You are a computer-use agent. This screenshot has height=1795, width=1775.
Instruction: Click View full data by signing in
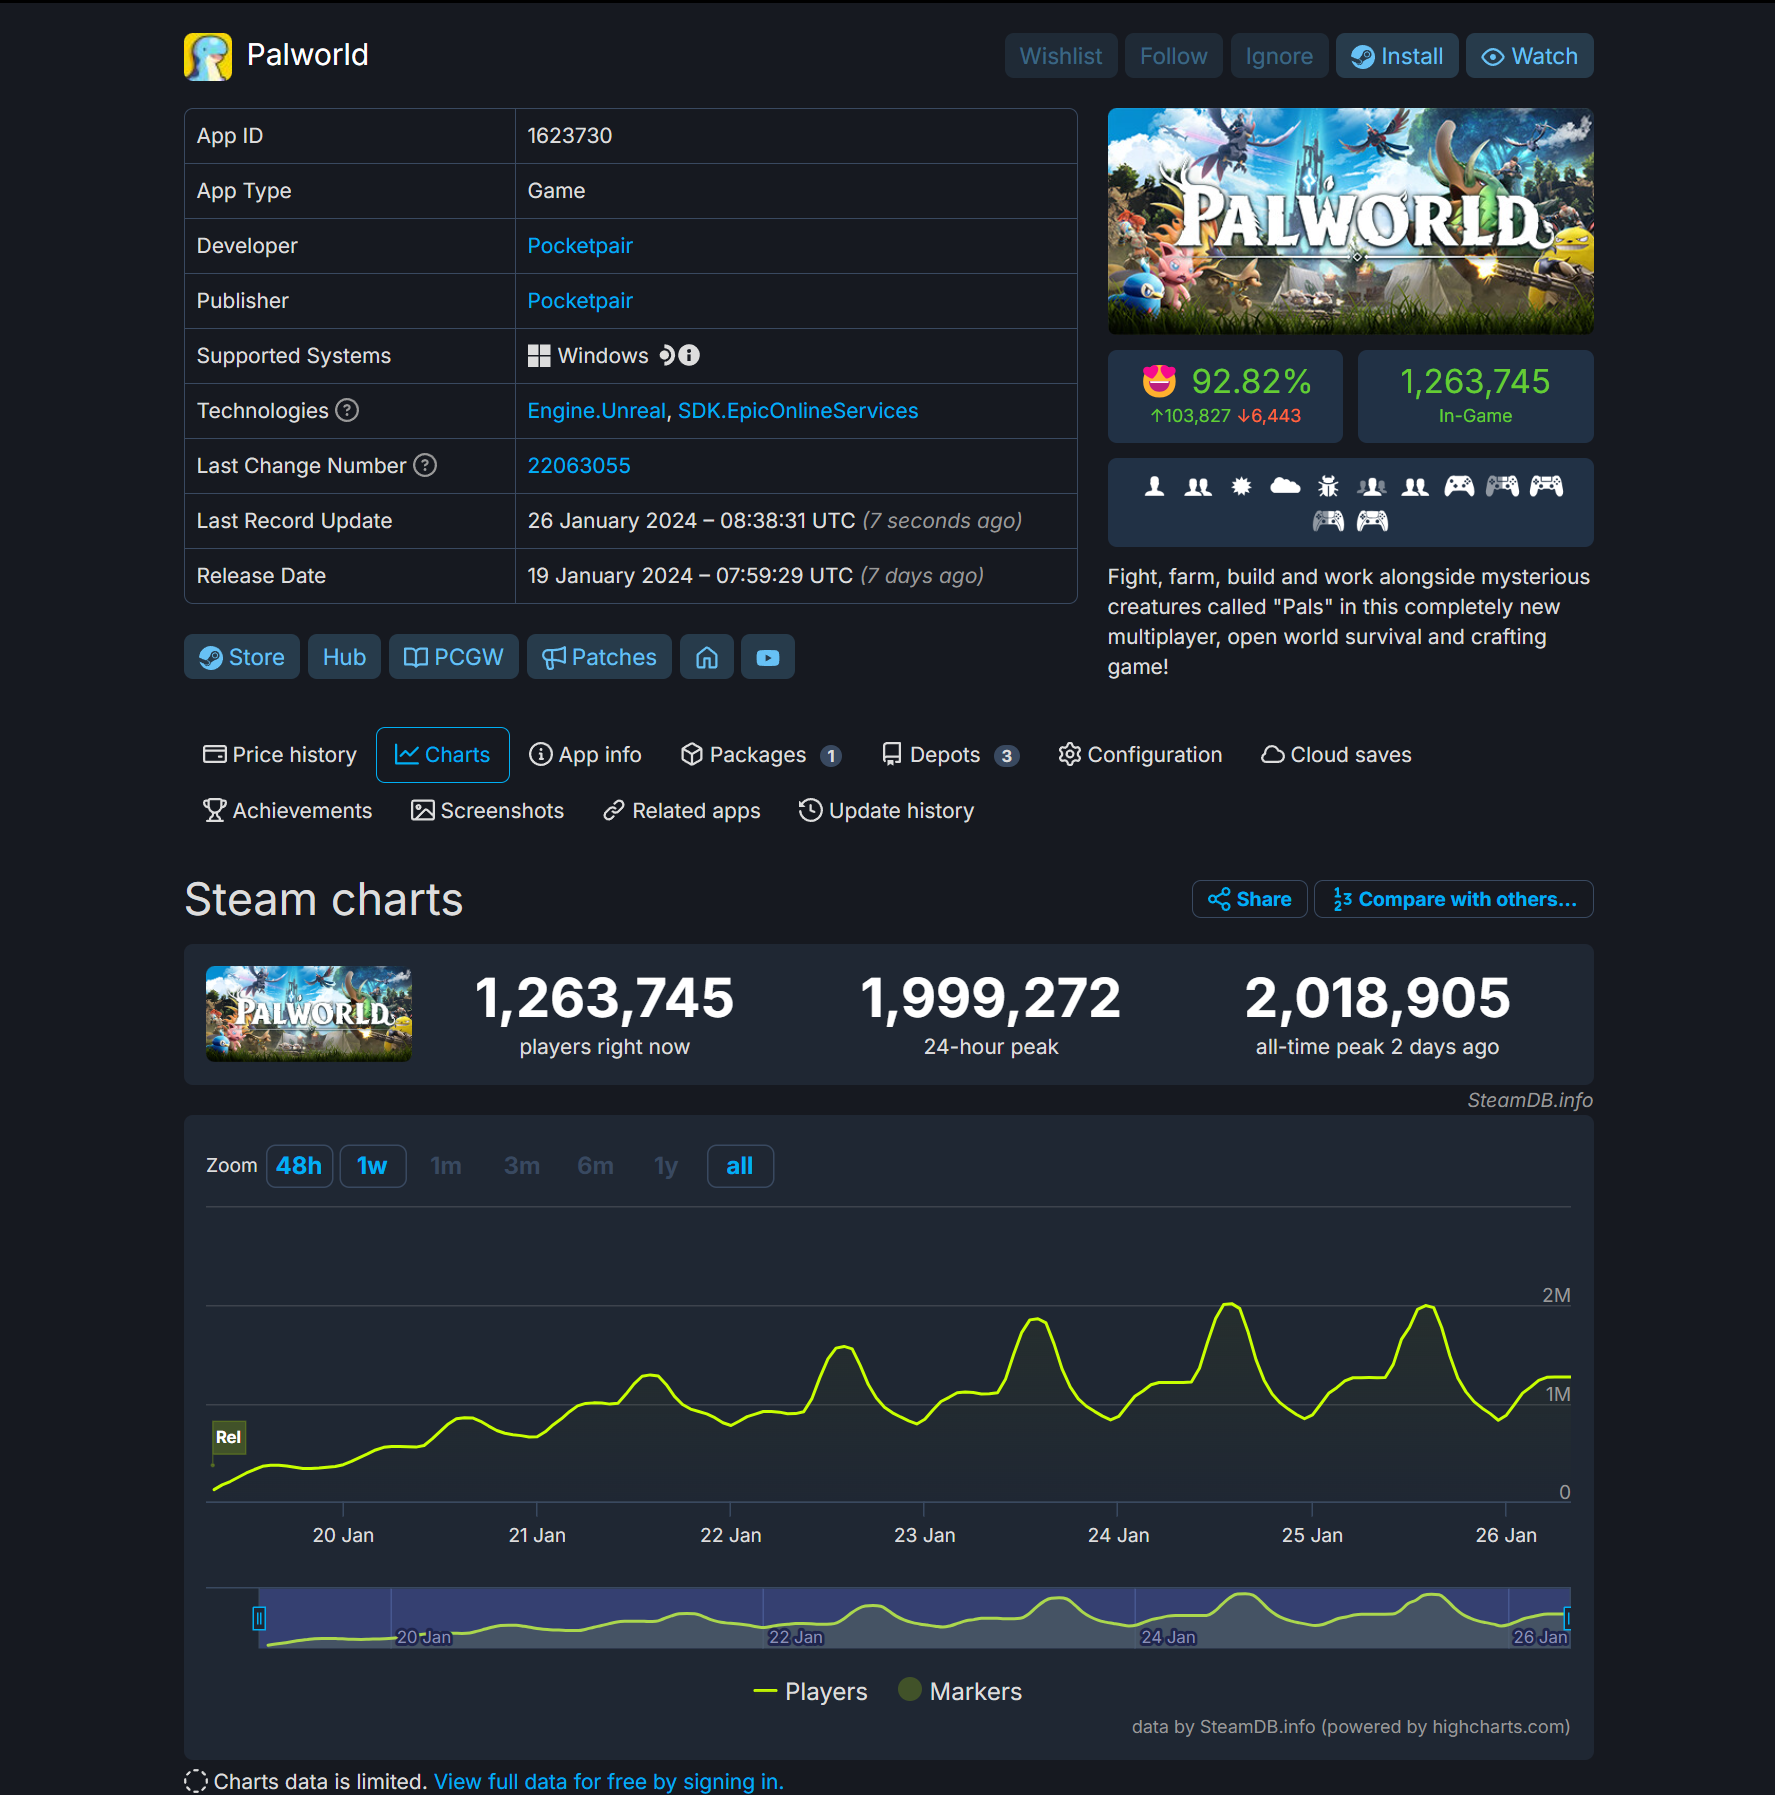click(x=609, y=1781)
